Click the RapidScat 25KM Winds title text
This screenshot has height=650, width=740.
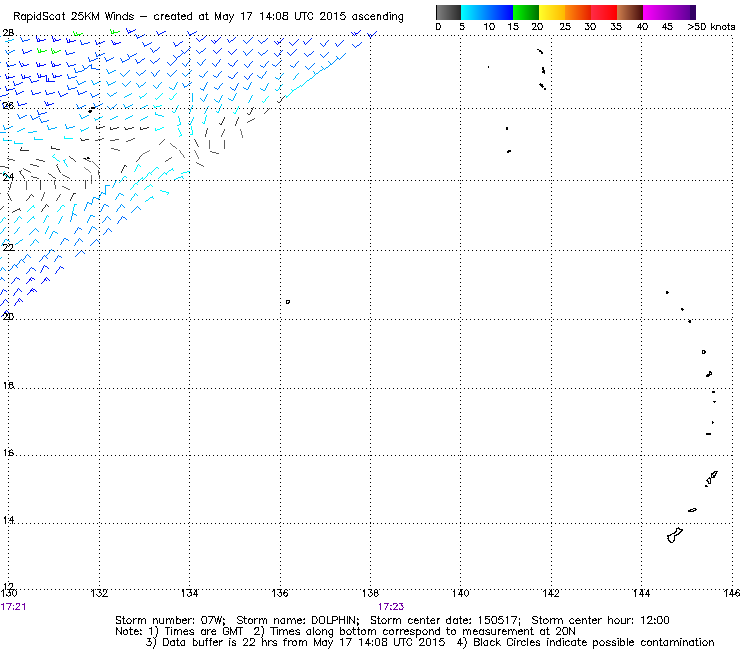click(74, 16)
